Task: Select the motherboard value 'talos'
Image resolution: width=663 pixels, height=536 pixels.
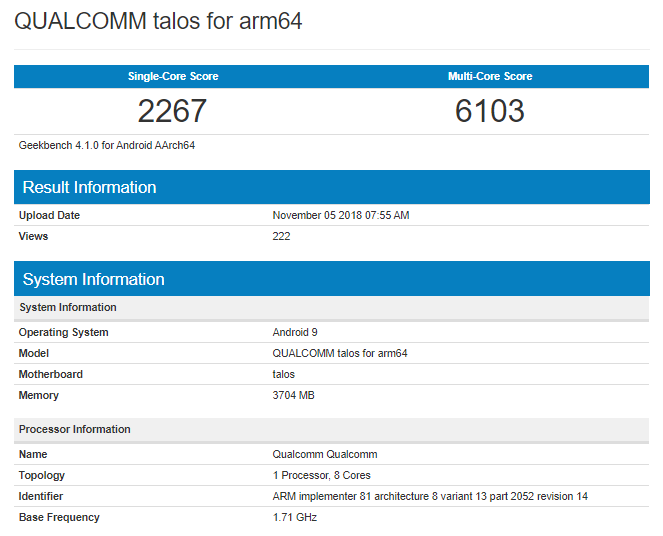Action: click(283, 375)
